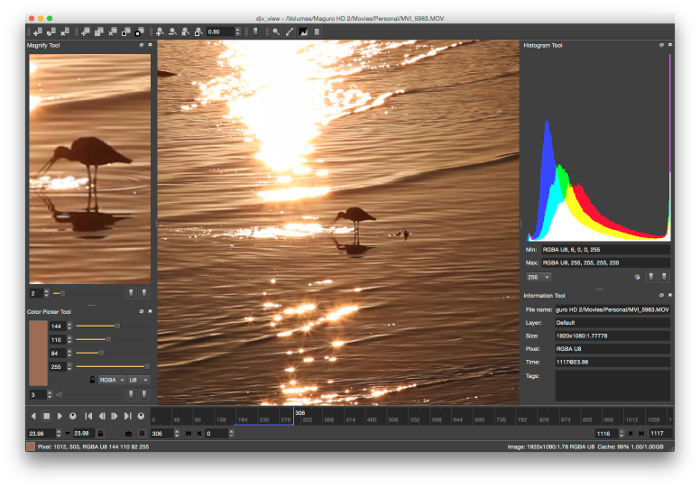Open the RGBA pixel format dropdown
700x489 pixels.
point(112,380)
